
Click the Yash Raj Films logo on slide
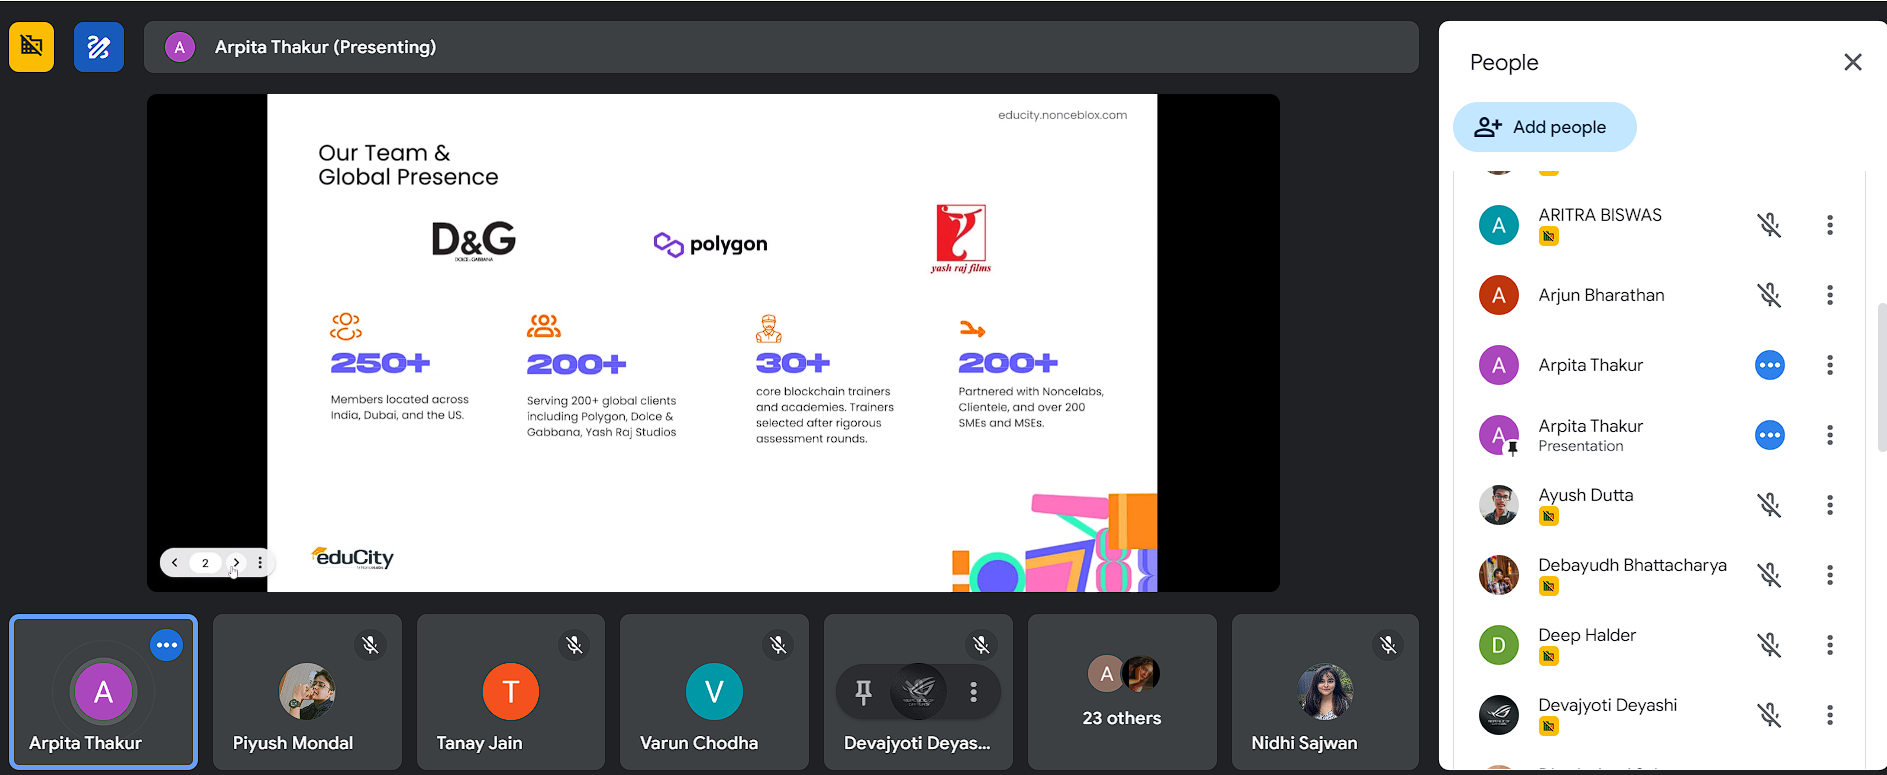[961, 238]
